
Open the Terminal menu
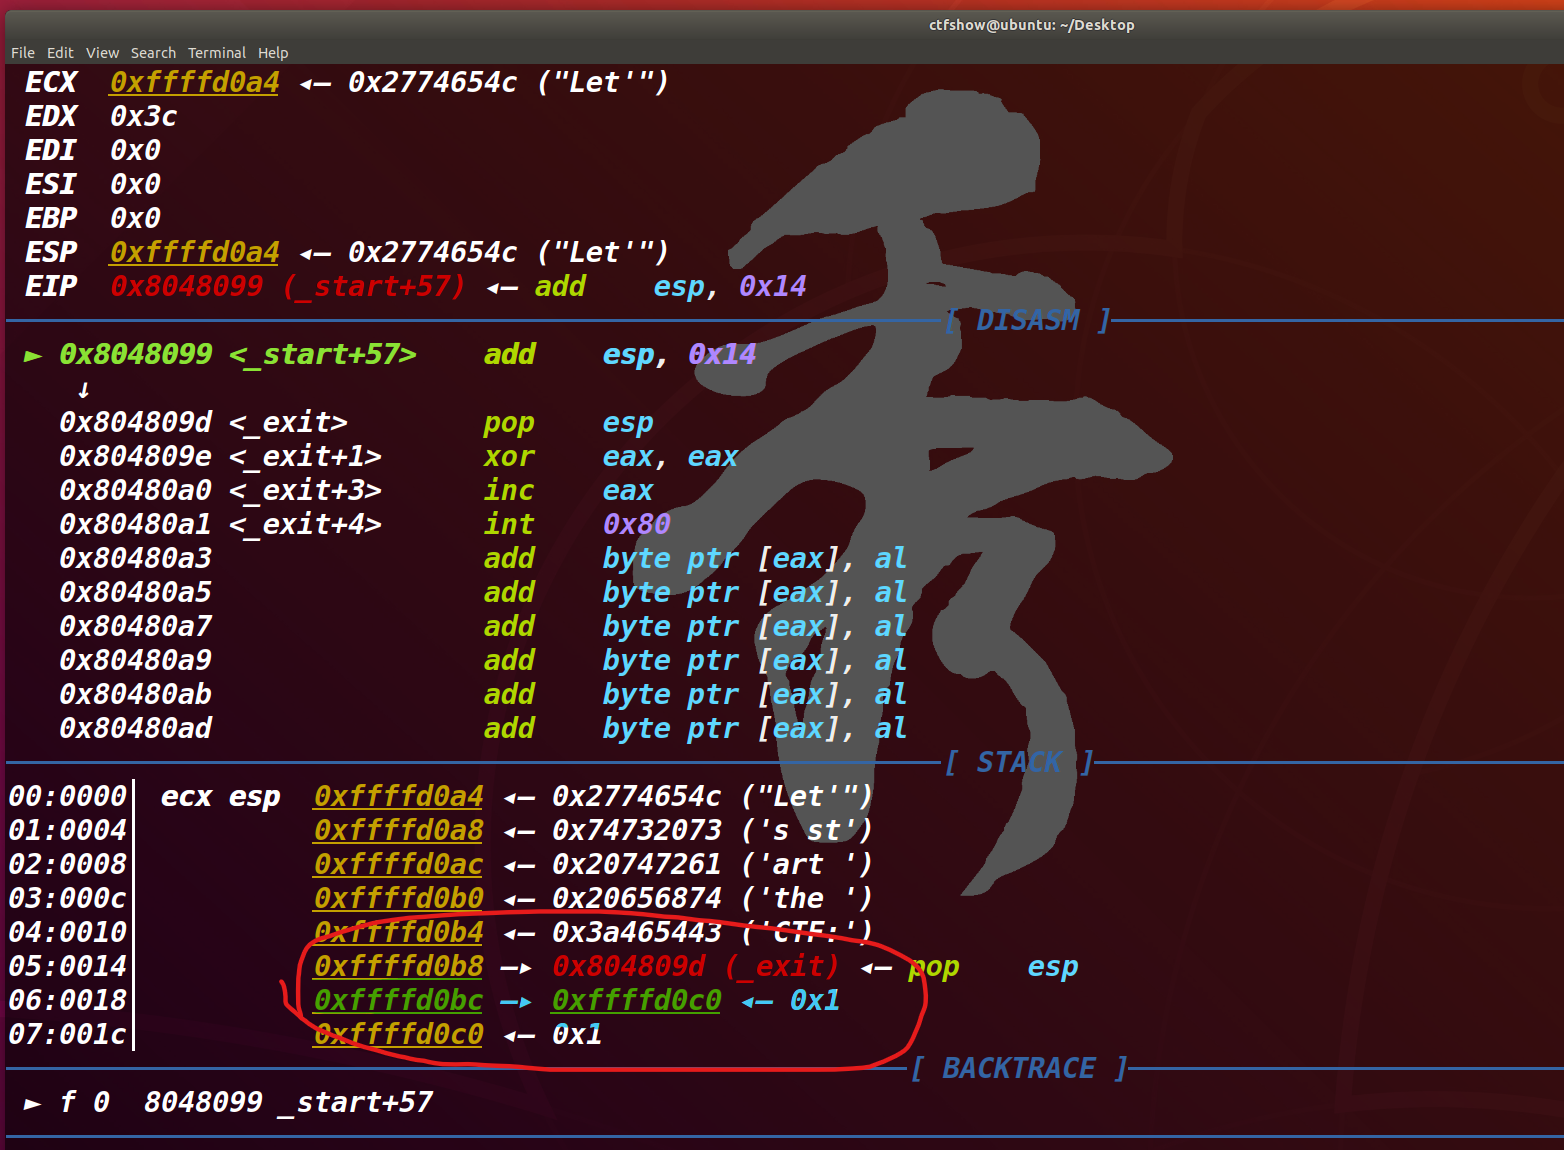tap(217, 53)
